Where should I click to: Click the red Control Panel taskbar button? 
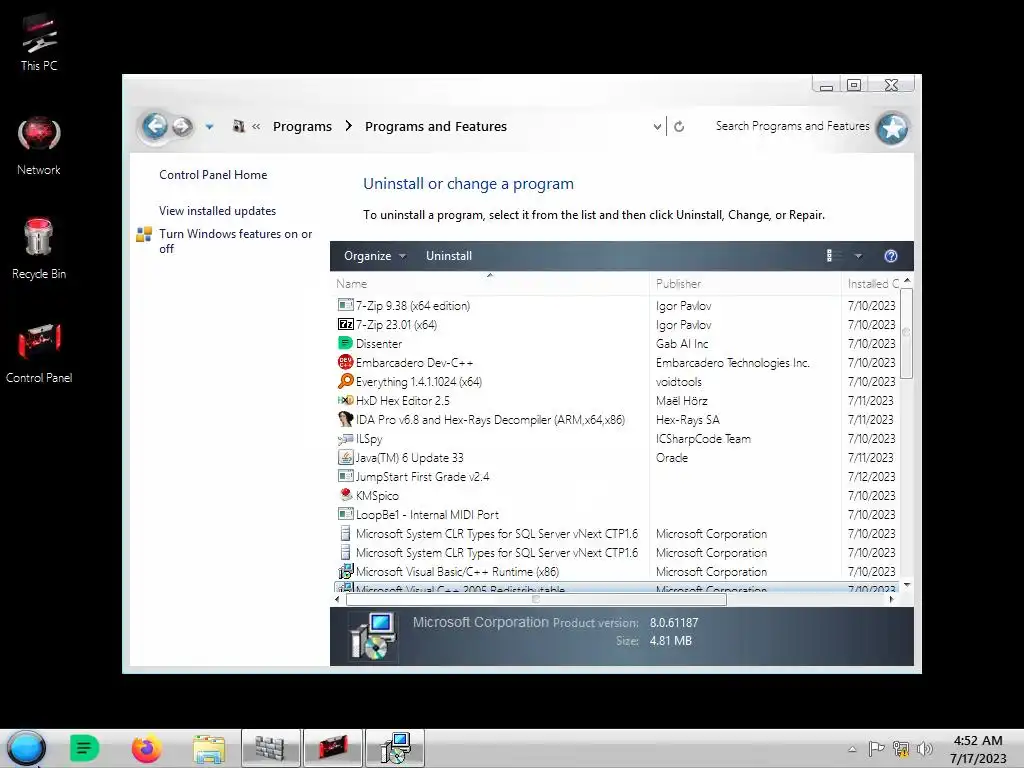coord(333,748)
